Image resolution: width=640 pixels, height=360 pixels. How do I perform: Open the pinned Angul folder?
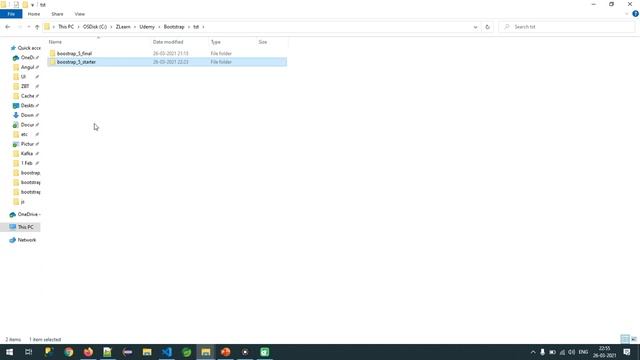[x=25, y=67]
